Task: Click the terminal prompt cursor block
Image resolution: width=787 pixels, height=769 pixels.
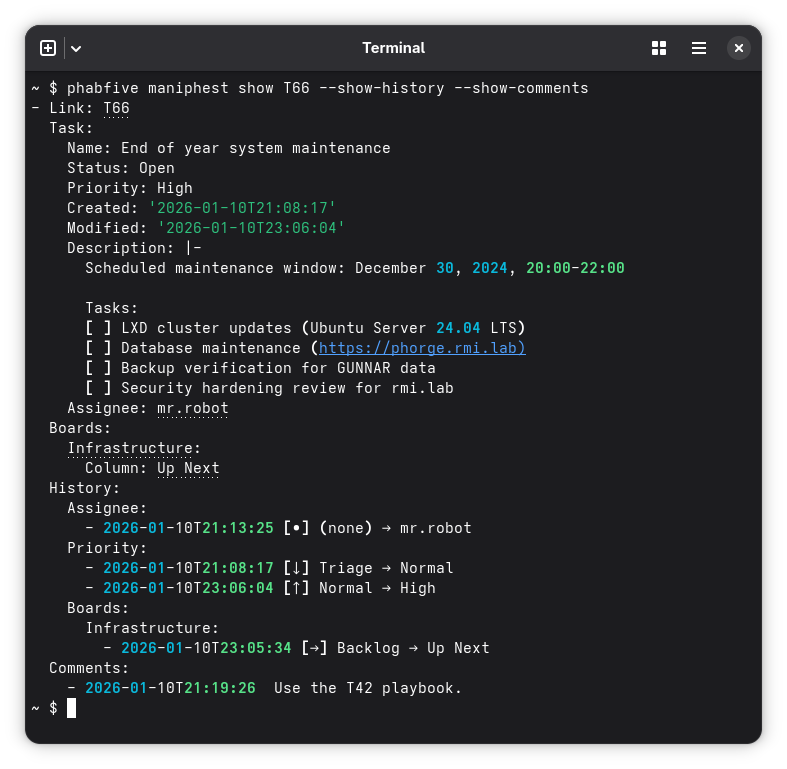Action: 71,708
